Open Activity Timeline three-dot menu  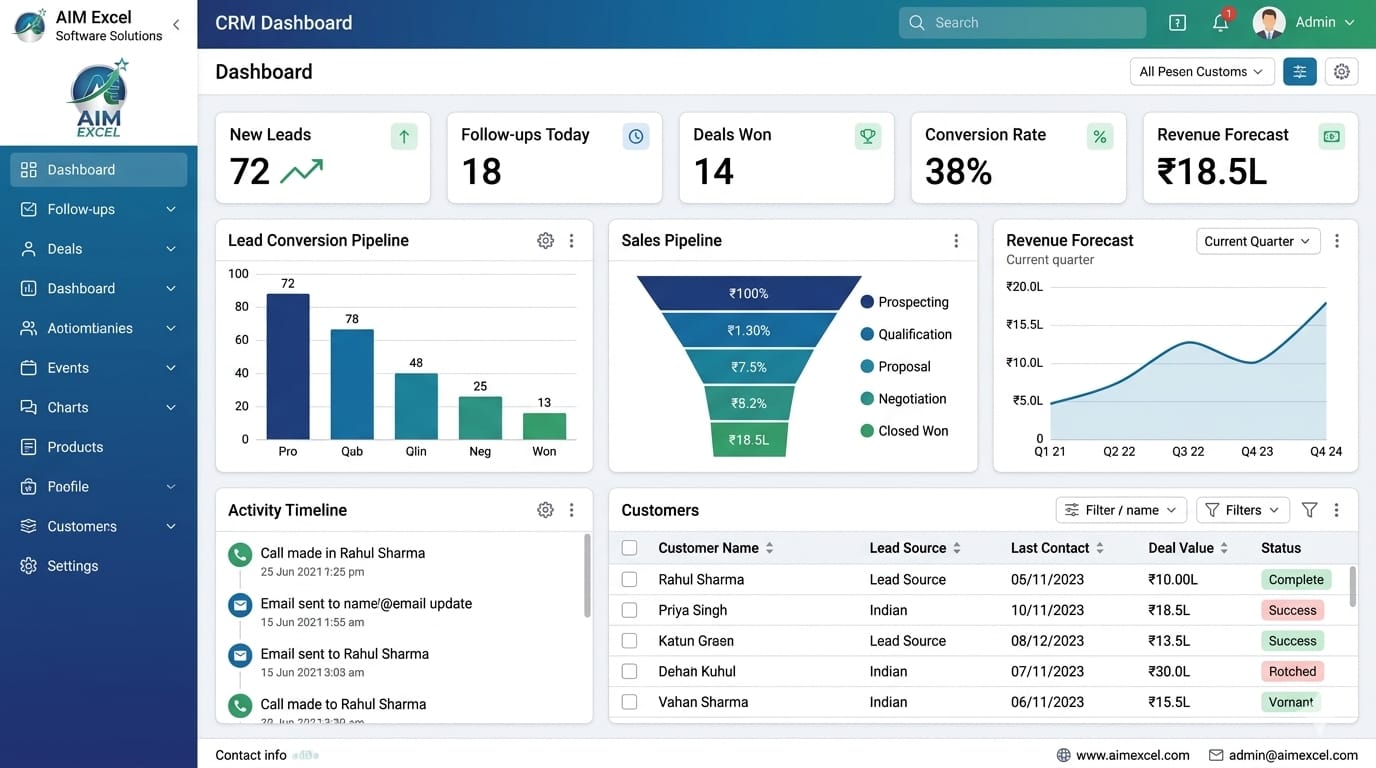571,510
